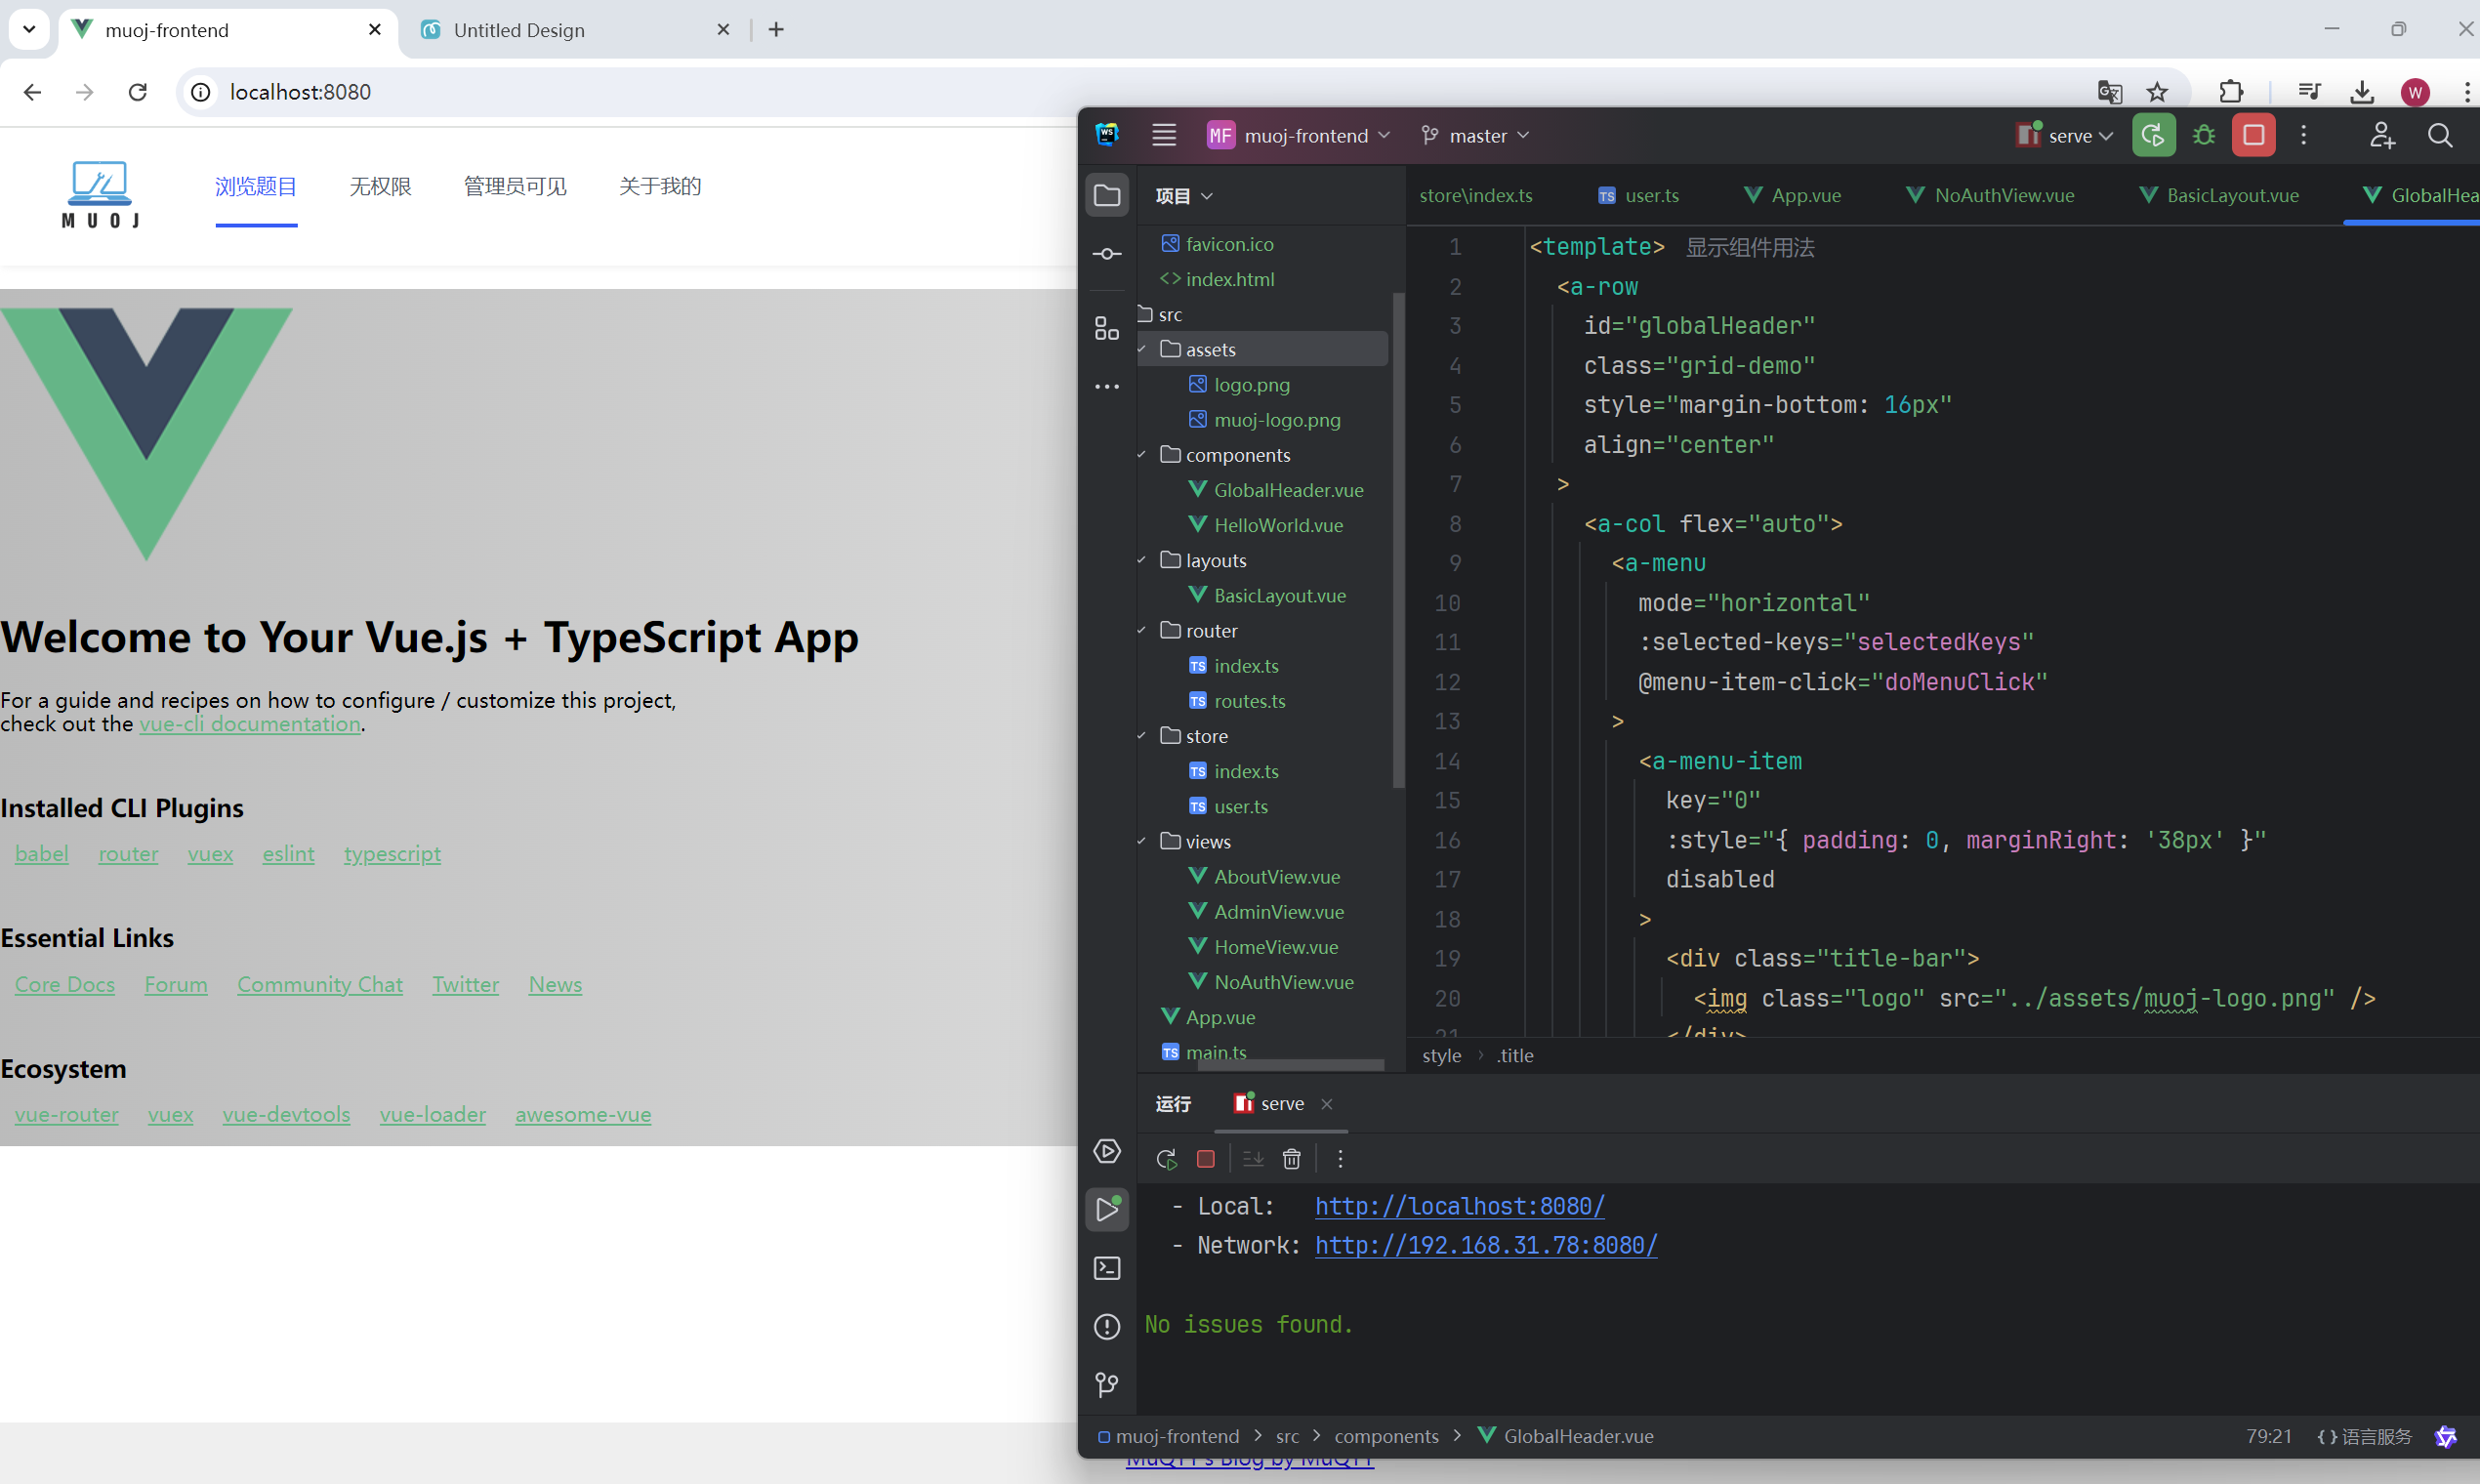Open the vue-cli documentation link
2480x1484 pixels.
[250, 724]
